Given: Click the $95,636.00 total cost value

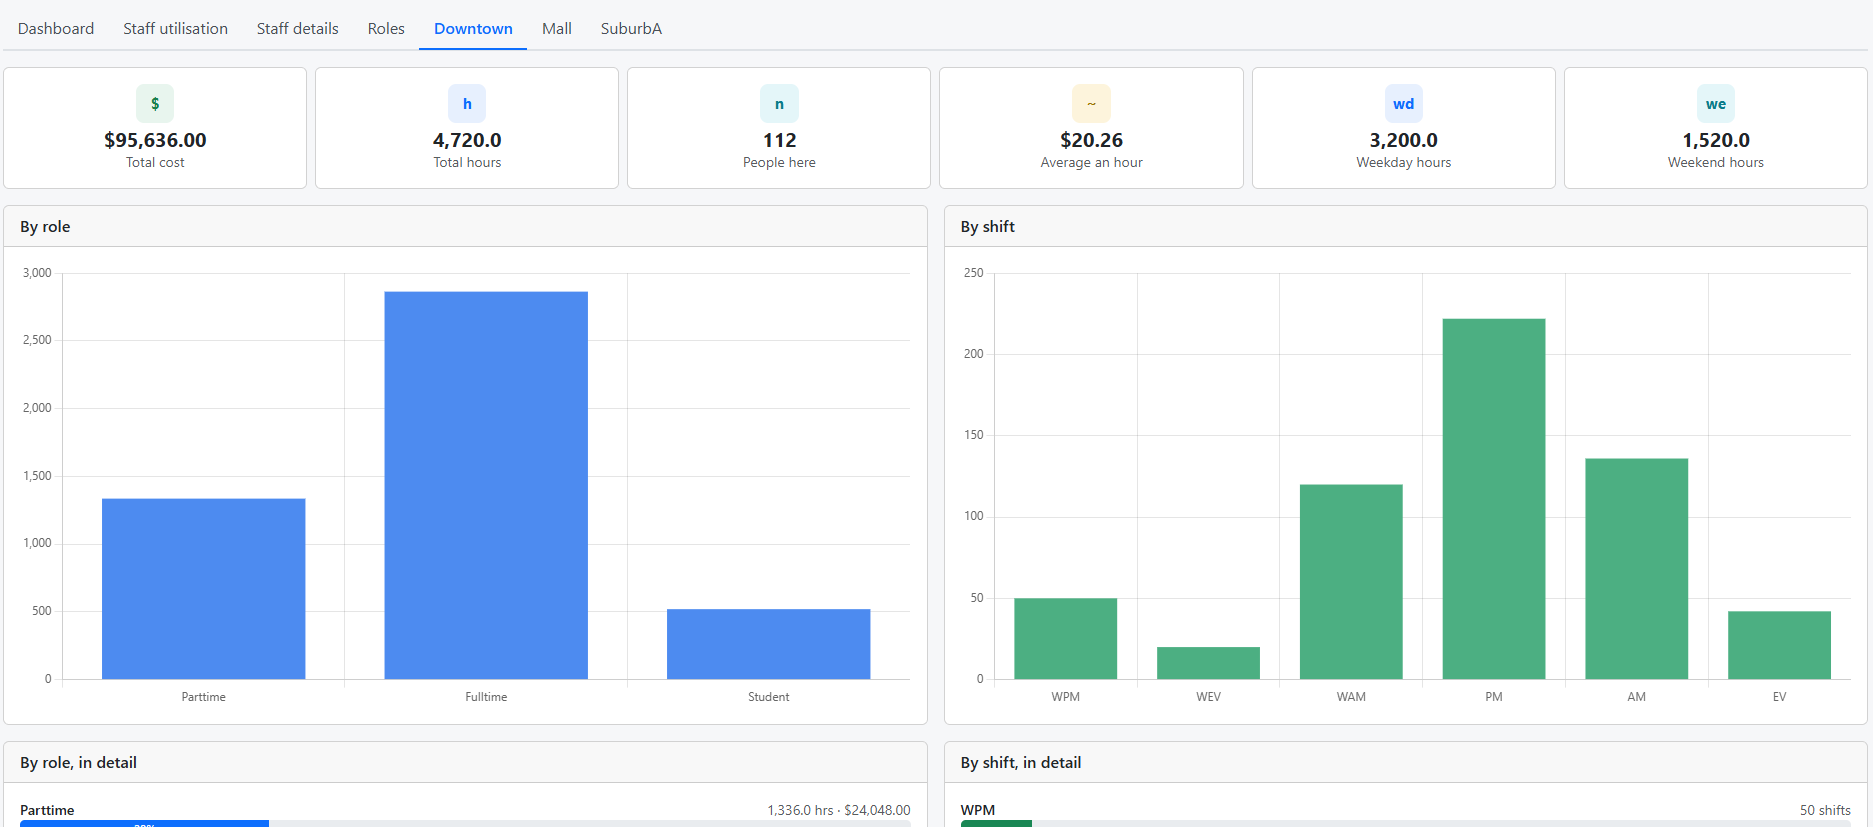Looking at the screenshot, I should pyautogui.click(x=155, y=140).
